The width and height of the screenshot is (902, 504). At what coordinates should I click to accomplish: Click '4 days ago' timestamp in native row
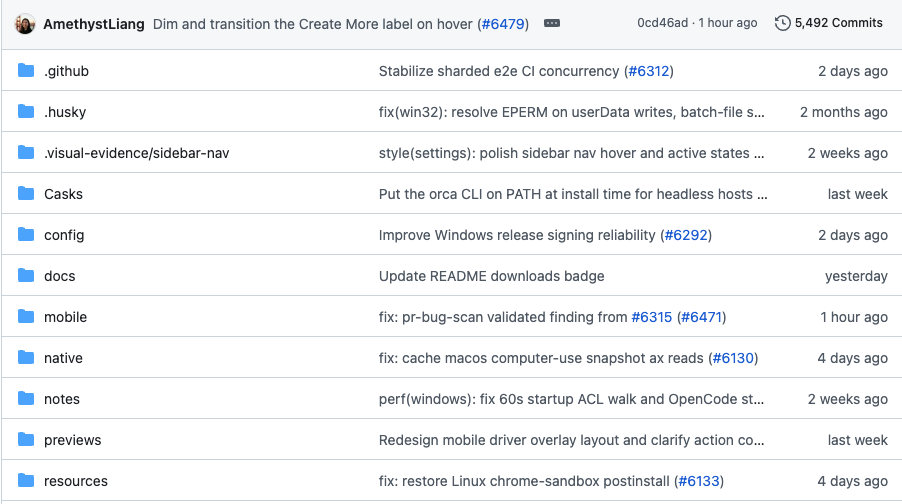pyautogui.click(x=853, y=358)
